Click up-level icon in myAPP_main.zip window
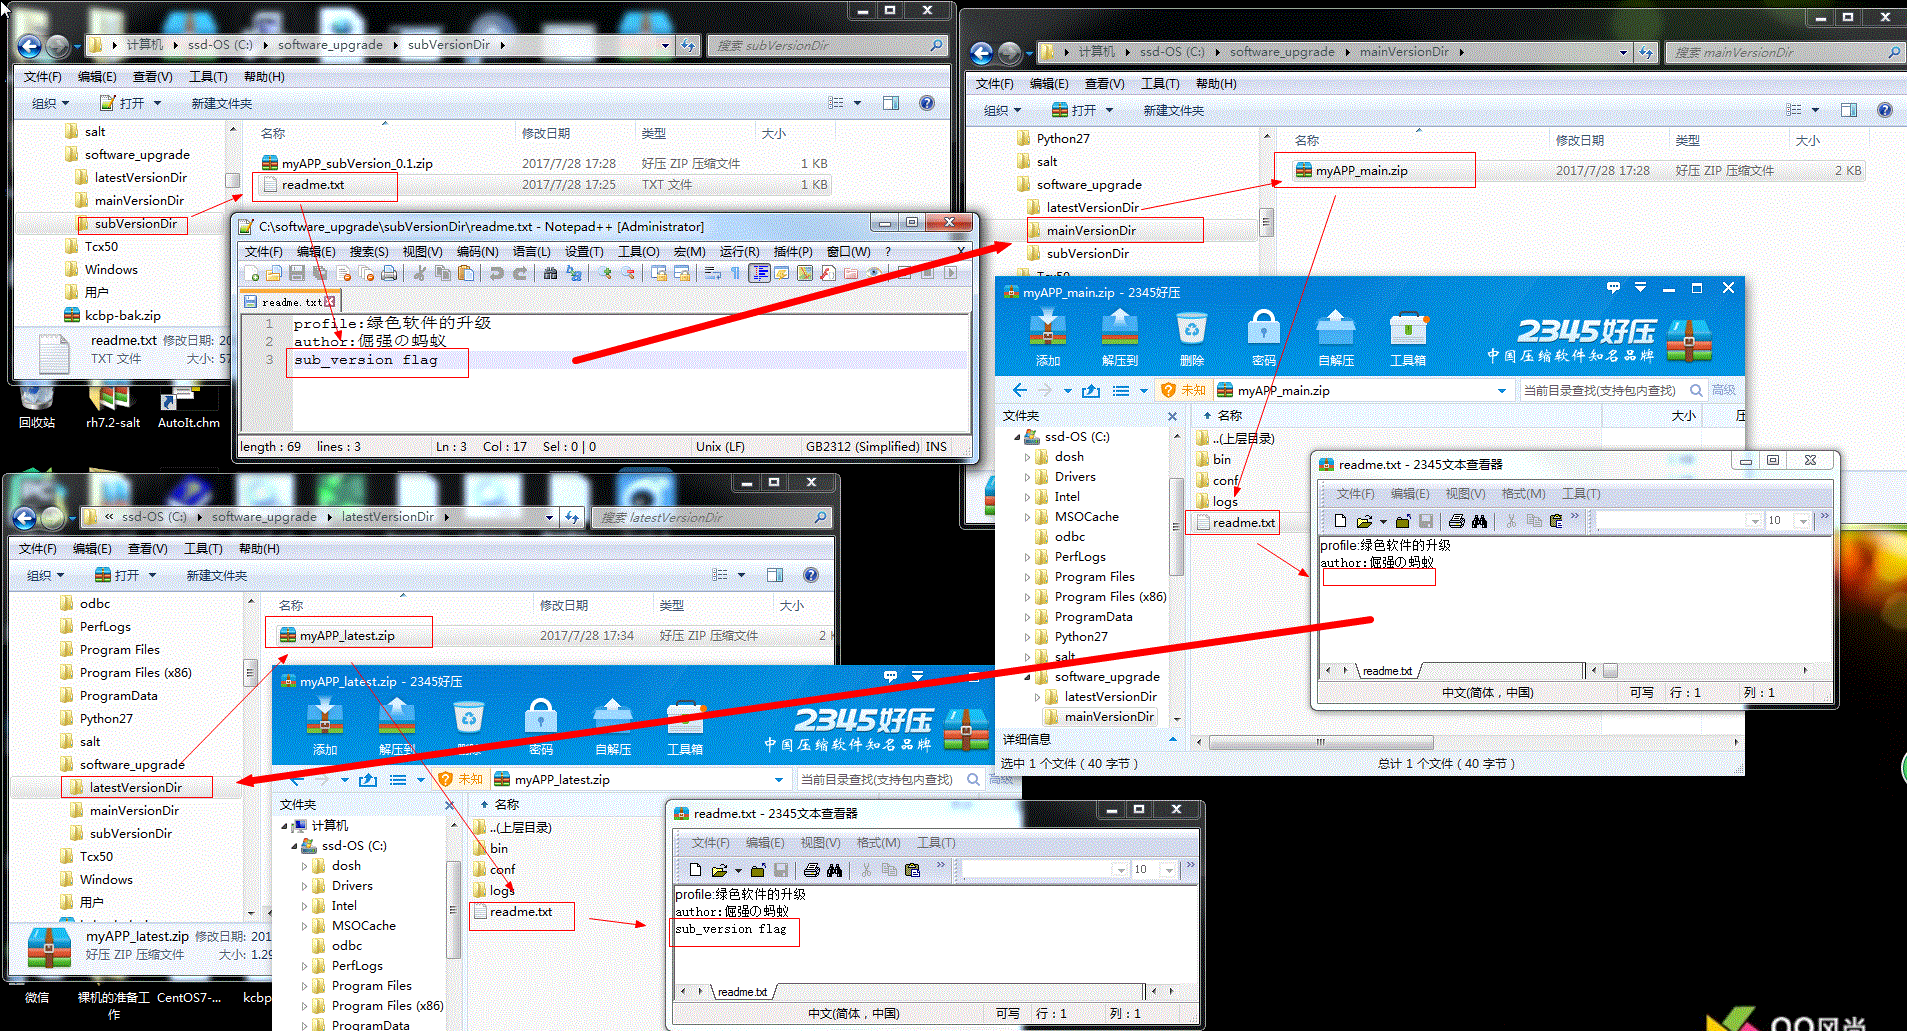This screenshot has height=1031, width=1907. tap(1091, 390)
